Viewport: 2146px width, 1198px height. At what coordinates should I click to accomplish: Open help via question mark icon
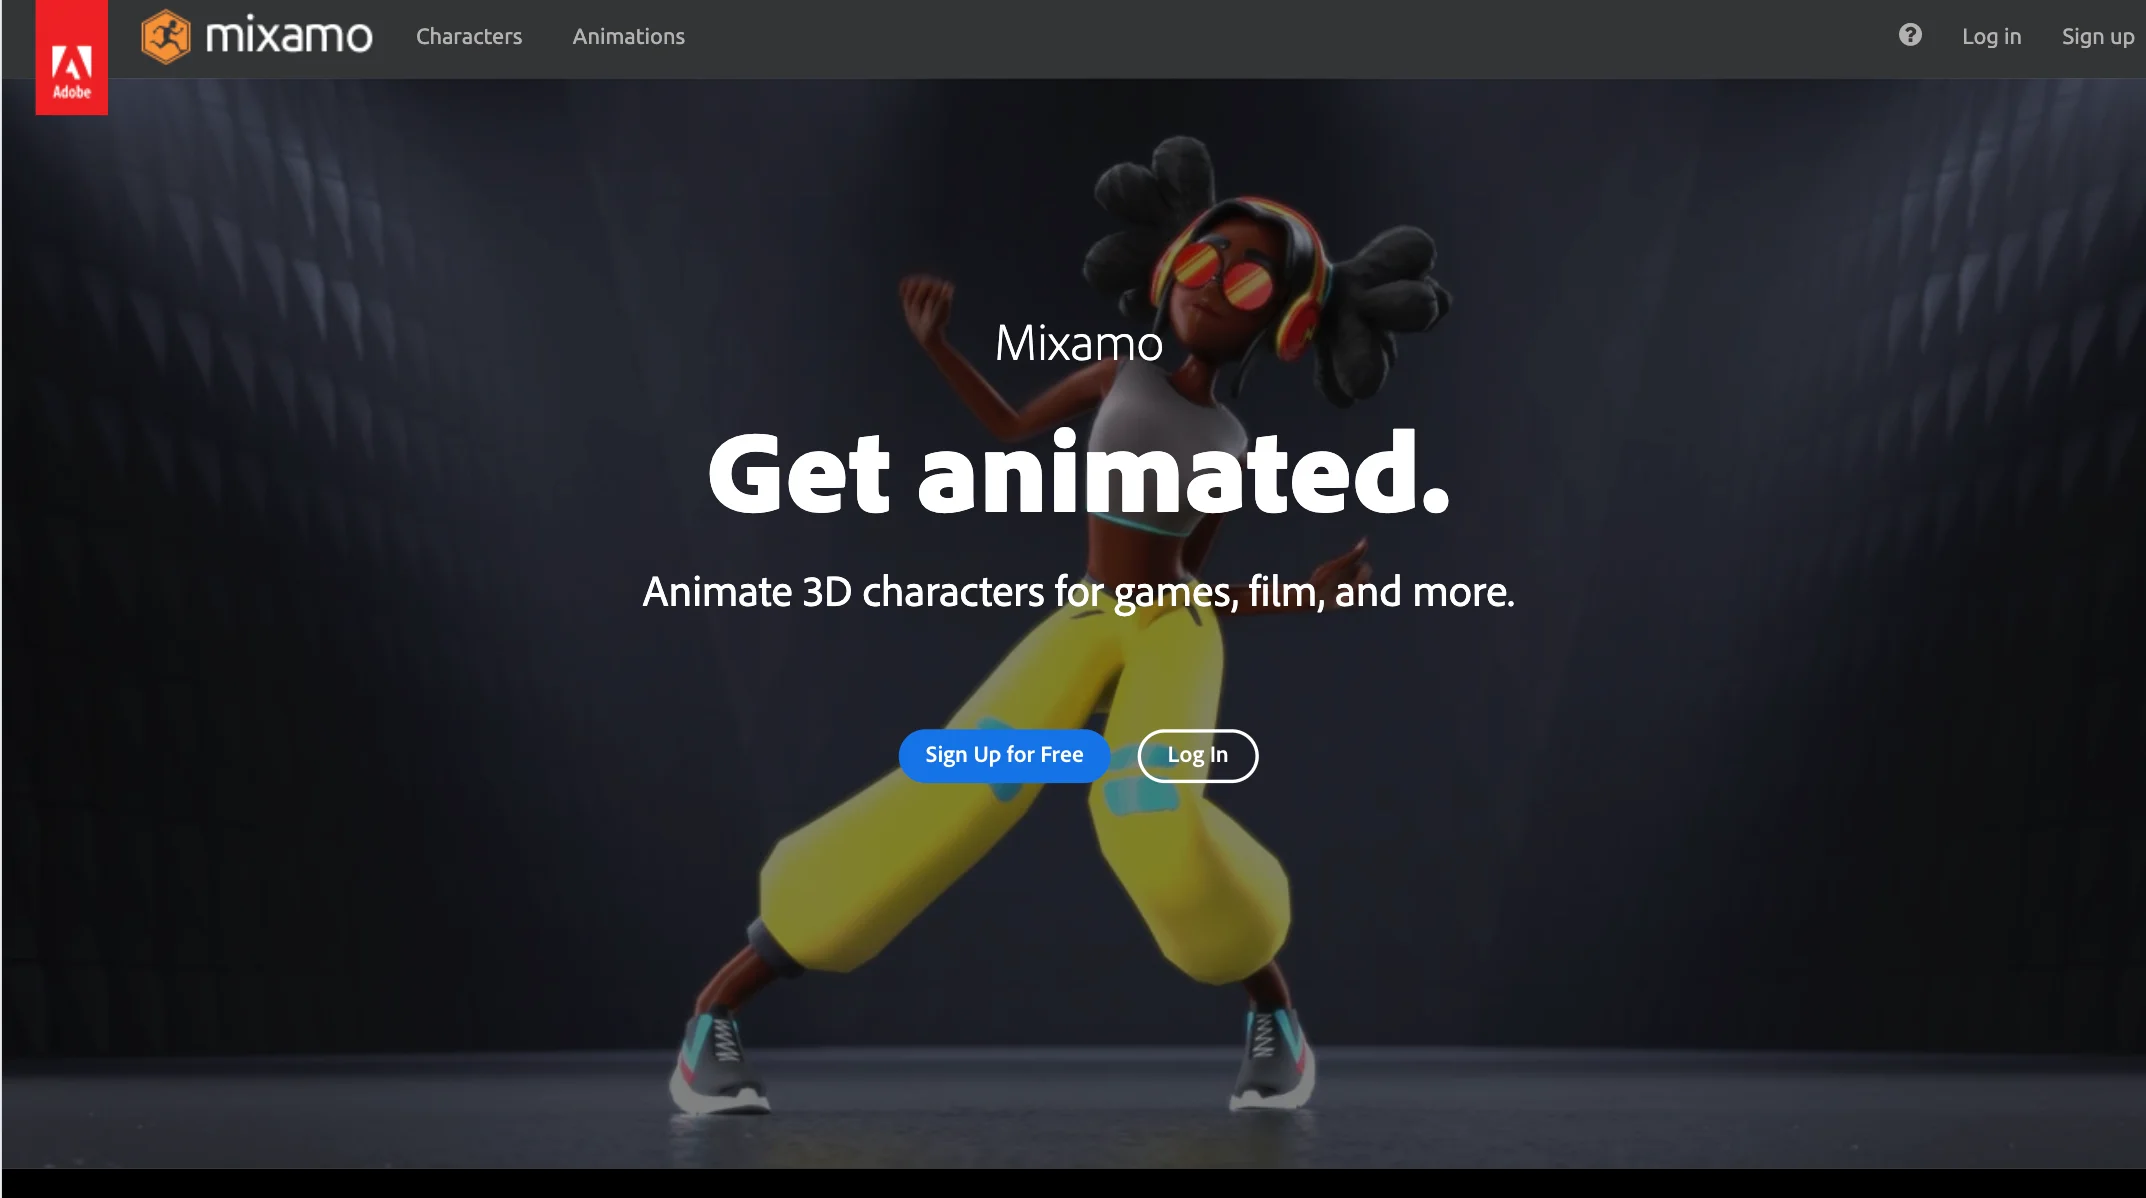pos(1910,35)
